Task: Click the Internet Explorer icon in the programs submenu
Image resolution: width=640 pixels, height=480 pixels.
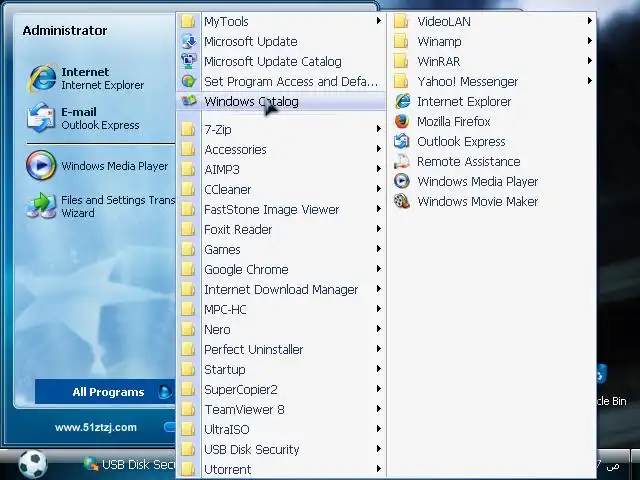Action: (x=402, y=101)
